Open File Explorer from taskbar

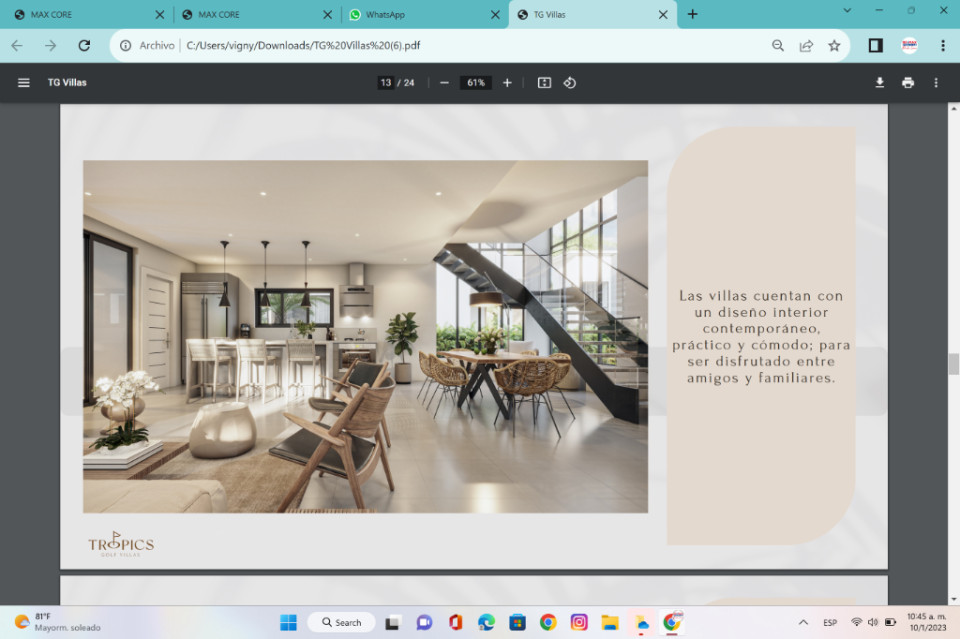click(610, 622)
